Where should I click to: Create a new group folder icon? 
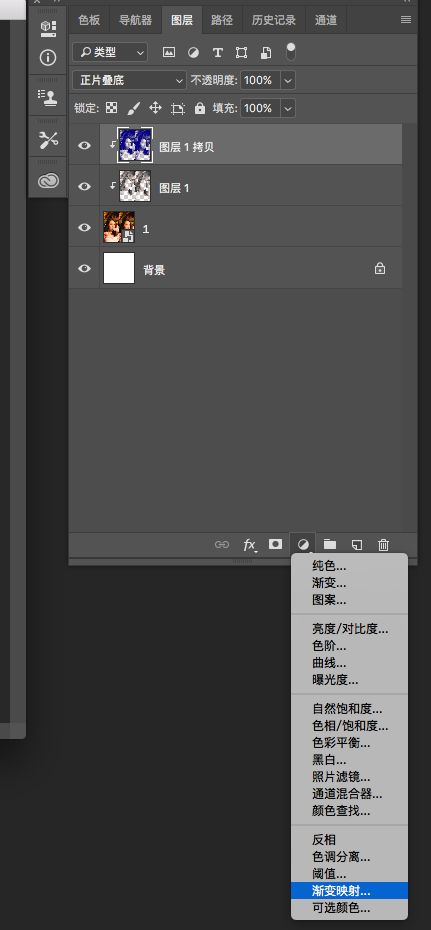[330, 544]
